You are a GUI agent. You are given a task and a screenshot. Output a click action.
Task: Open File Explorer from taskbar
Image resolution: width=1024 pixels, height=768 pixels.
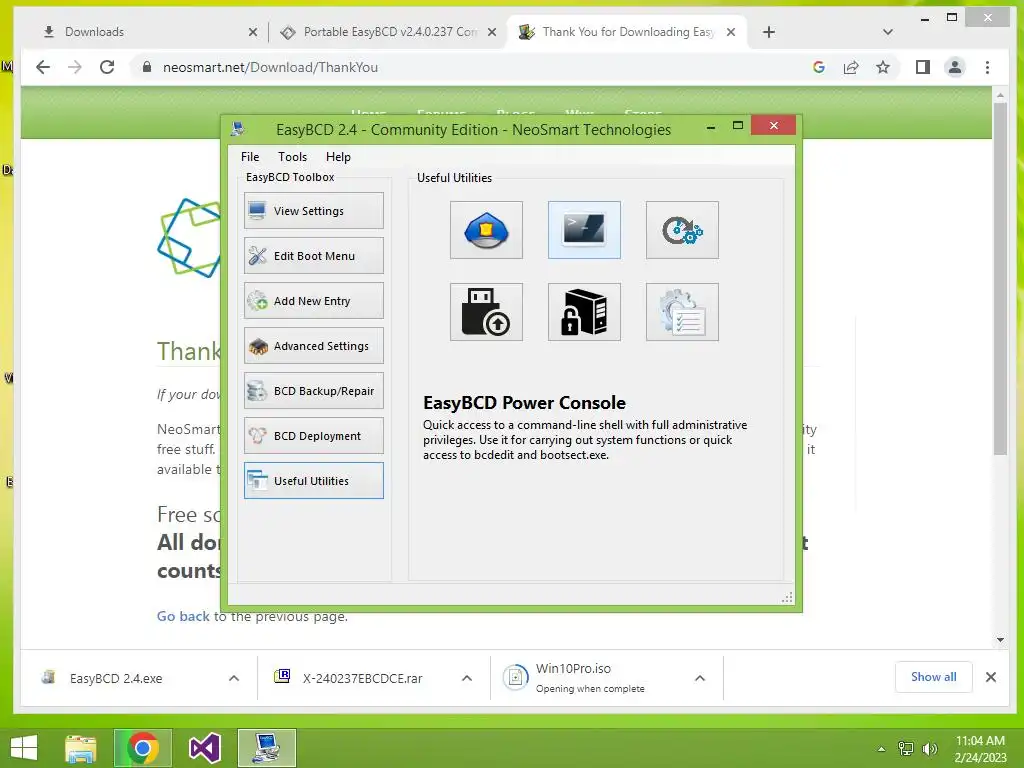coord(80,748)
